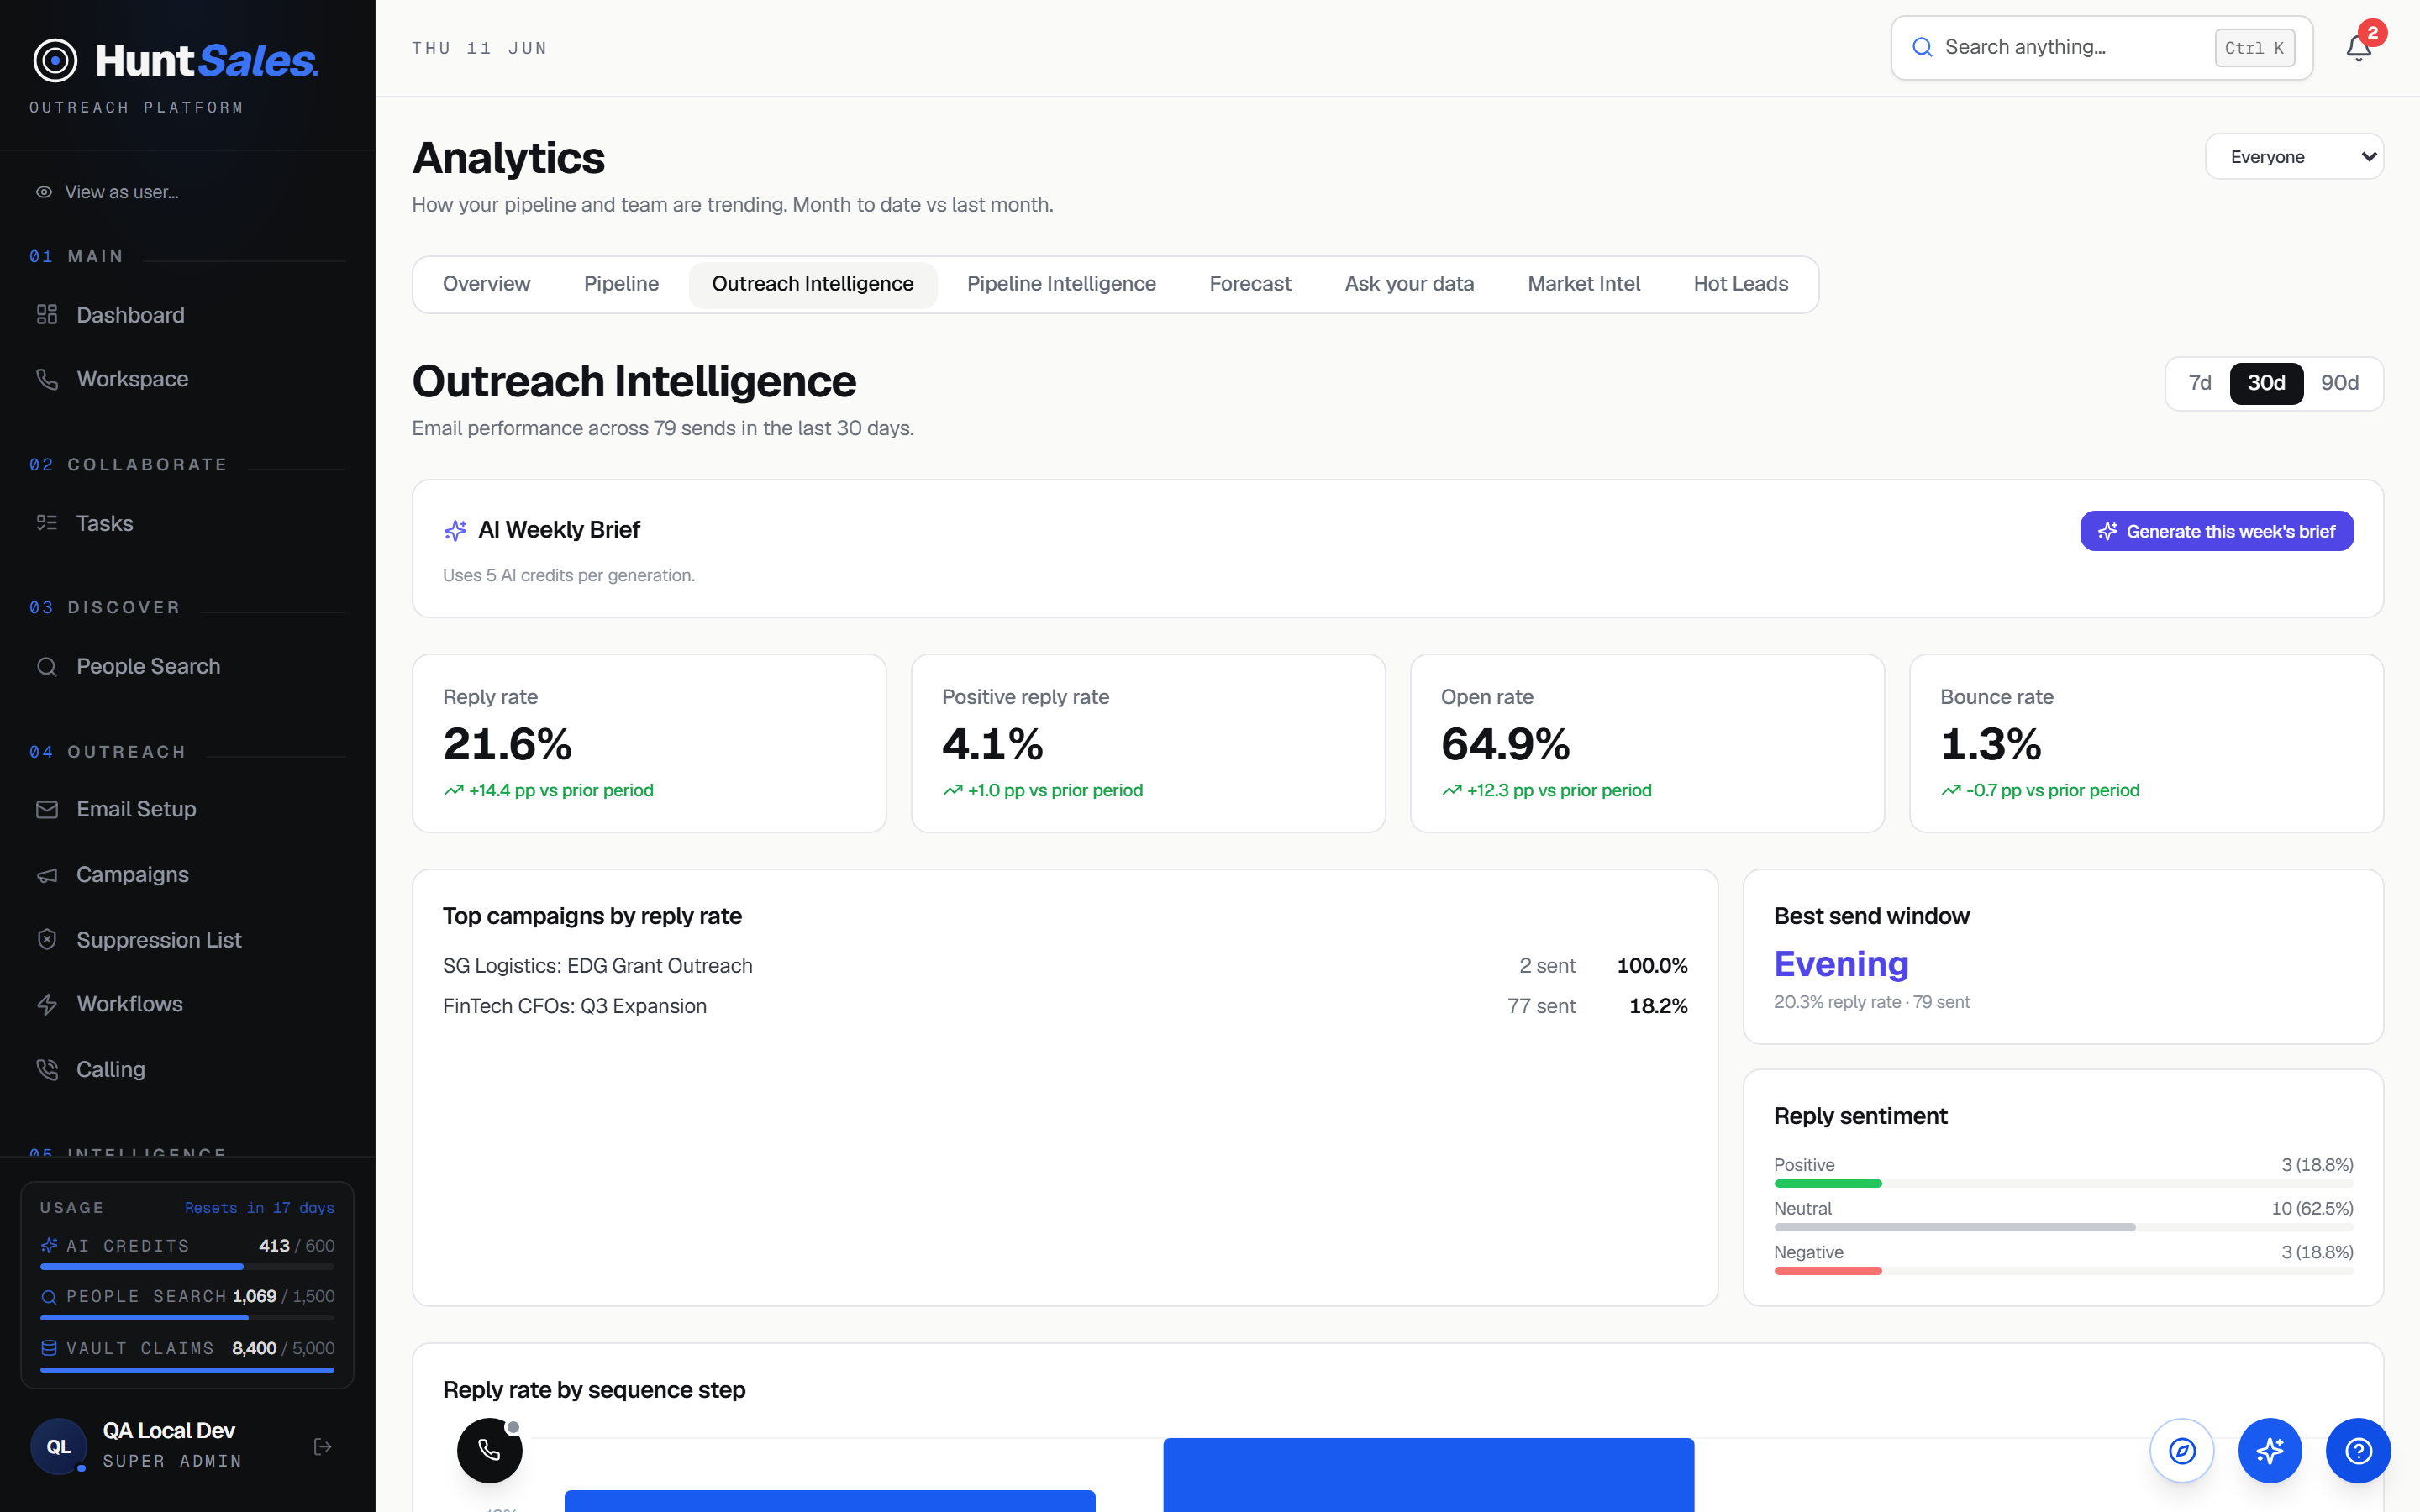The height and width of the screenshot is (1512, 2420).
Task: Click the View as user eye icon
Action: (x=44, y=192)
